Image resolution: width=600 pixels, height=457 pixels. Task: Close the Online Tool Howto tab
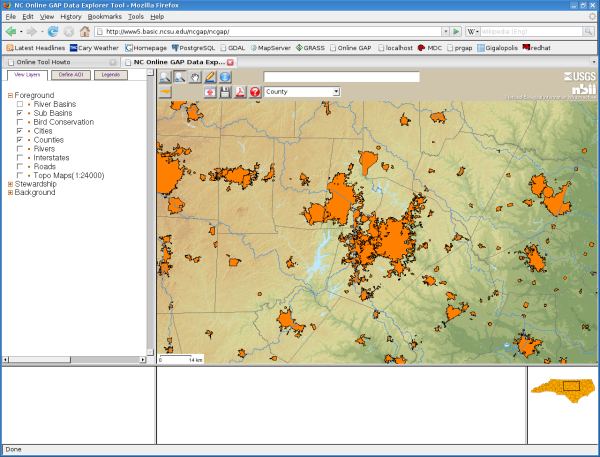pos(113,62)
